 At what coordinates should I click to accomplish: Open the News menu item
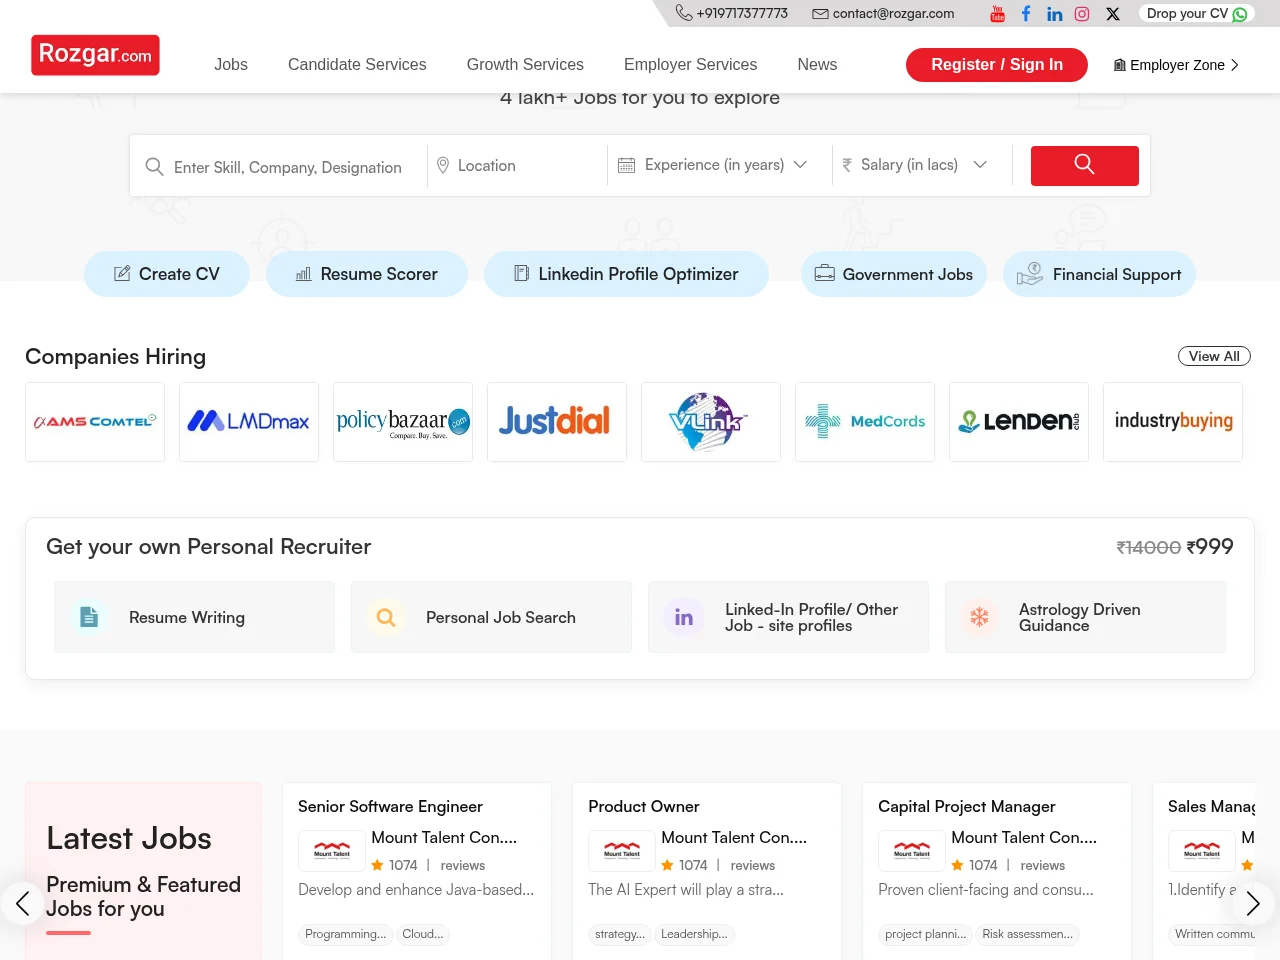click(x=817, y=64)
